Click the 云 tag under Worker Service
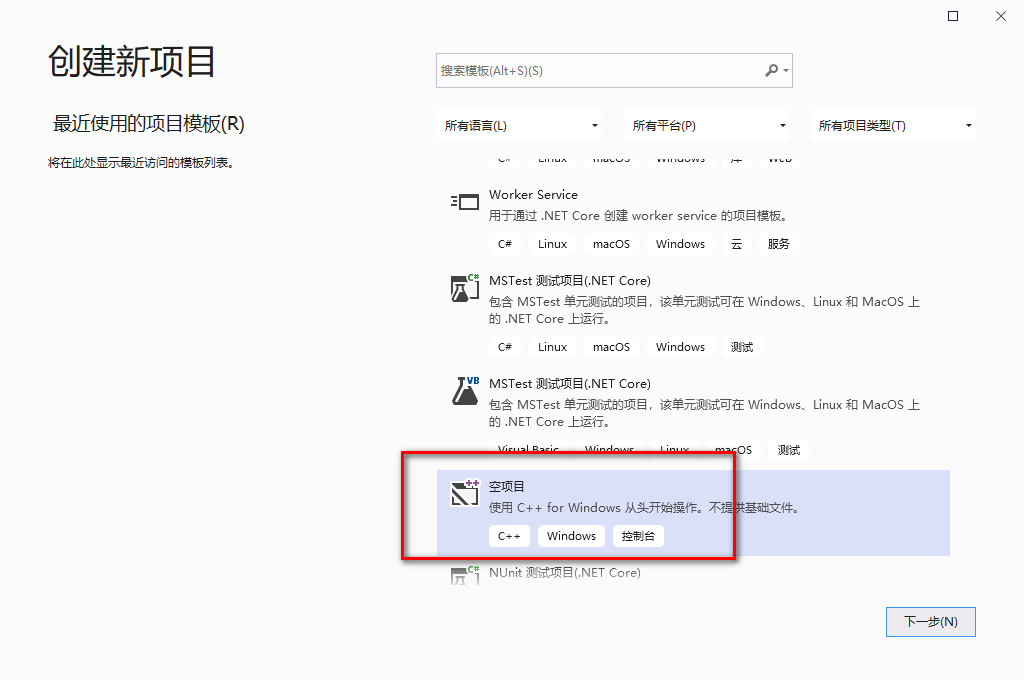This screenshot has width=1024, height=680. [736, 243]
